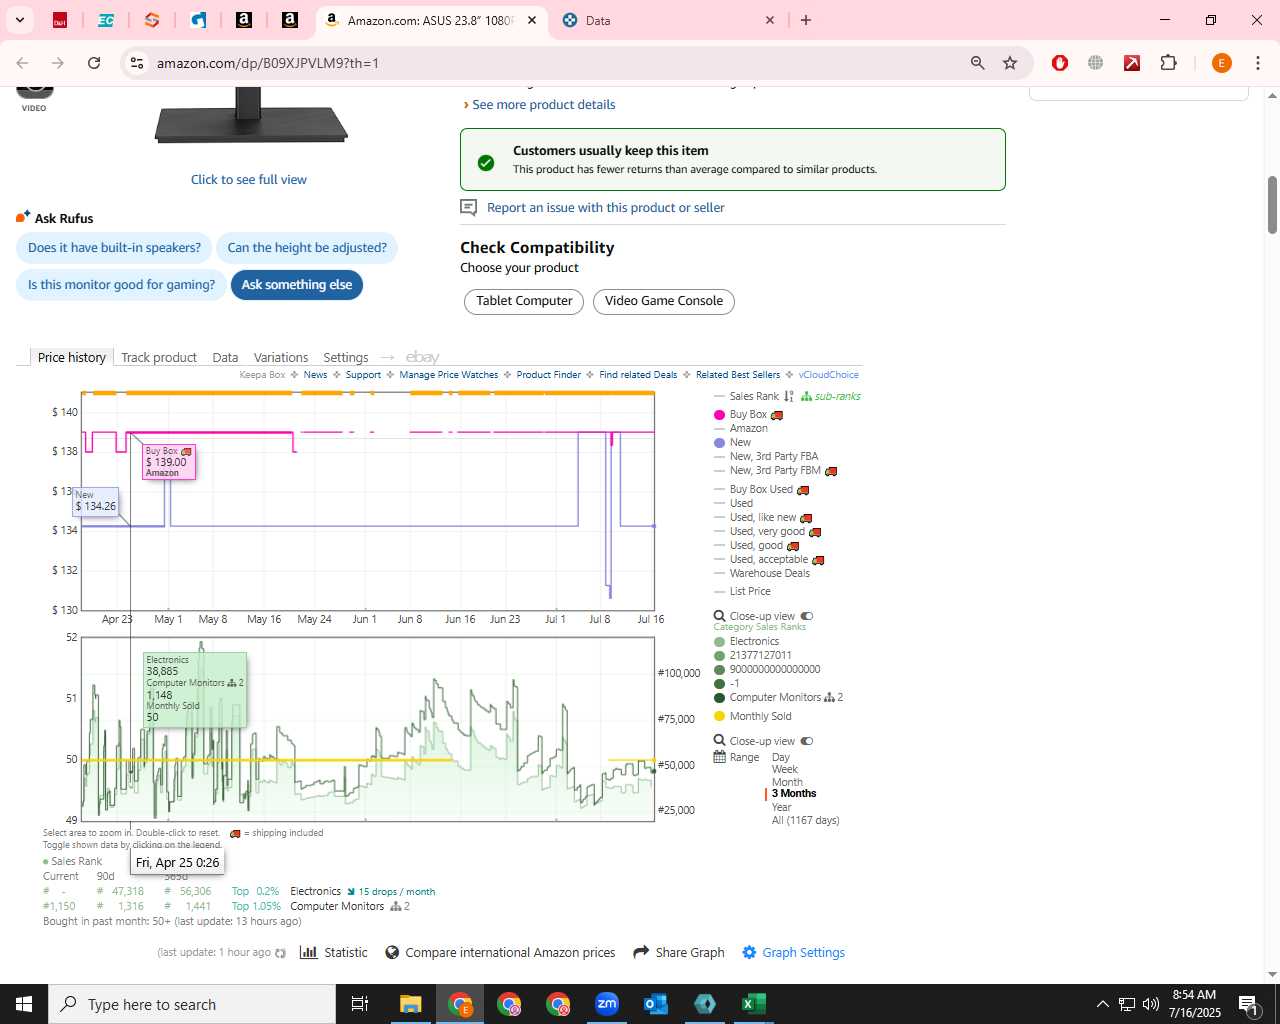Viewport: 1280px width, 1024px height.
Task: Open the red Opera-style extension icon
Action: tap(1060, 63)
